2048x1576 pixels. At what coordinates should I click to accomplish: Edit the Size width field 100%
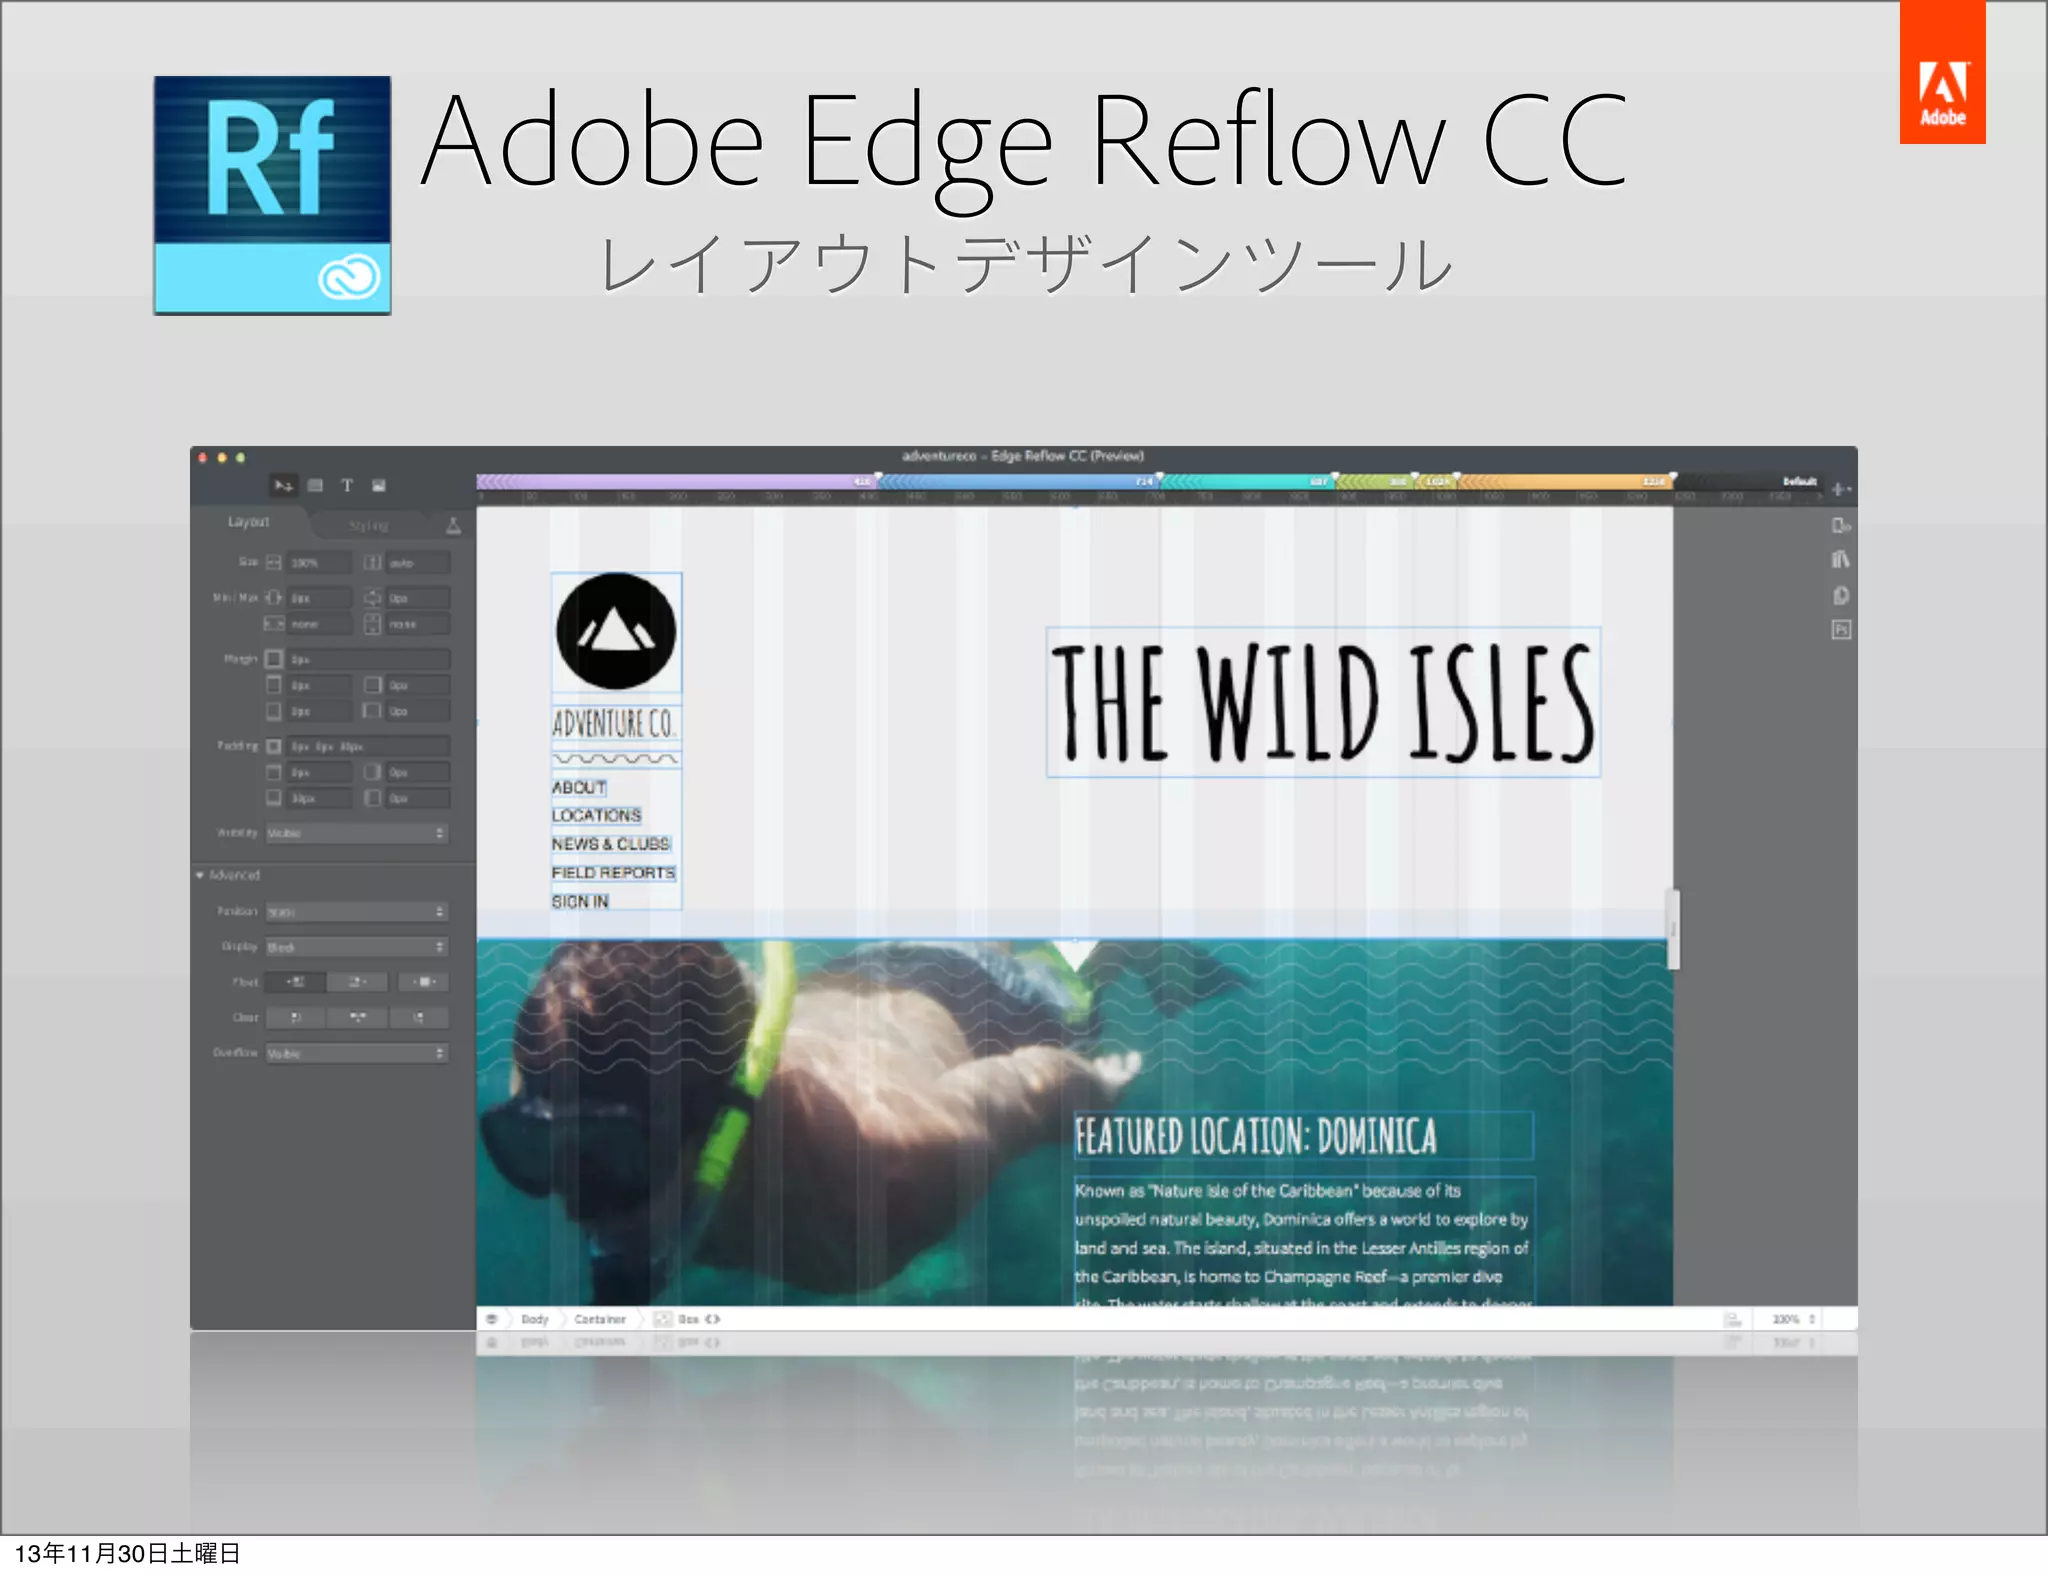tap(319, 563)
